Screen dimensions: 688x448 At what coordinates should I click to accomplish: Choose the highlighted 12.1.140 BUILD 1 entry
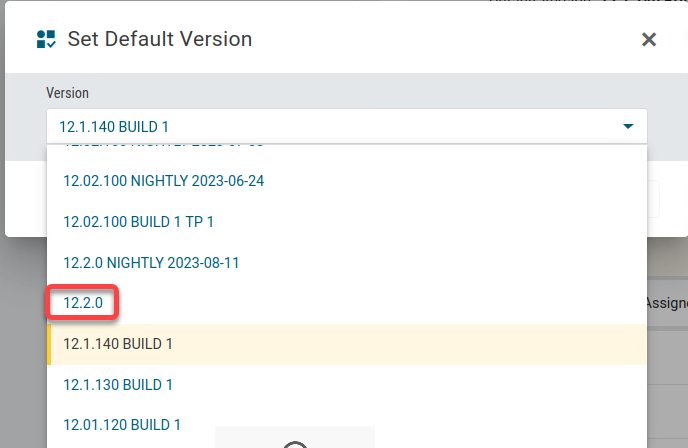[118, 343]
